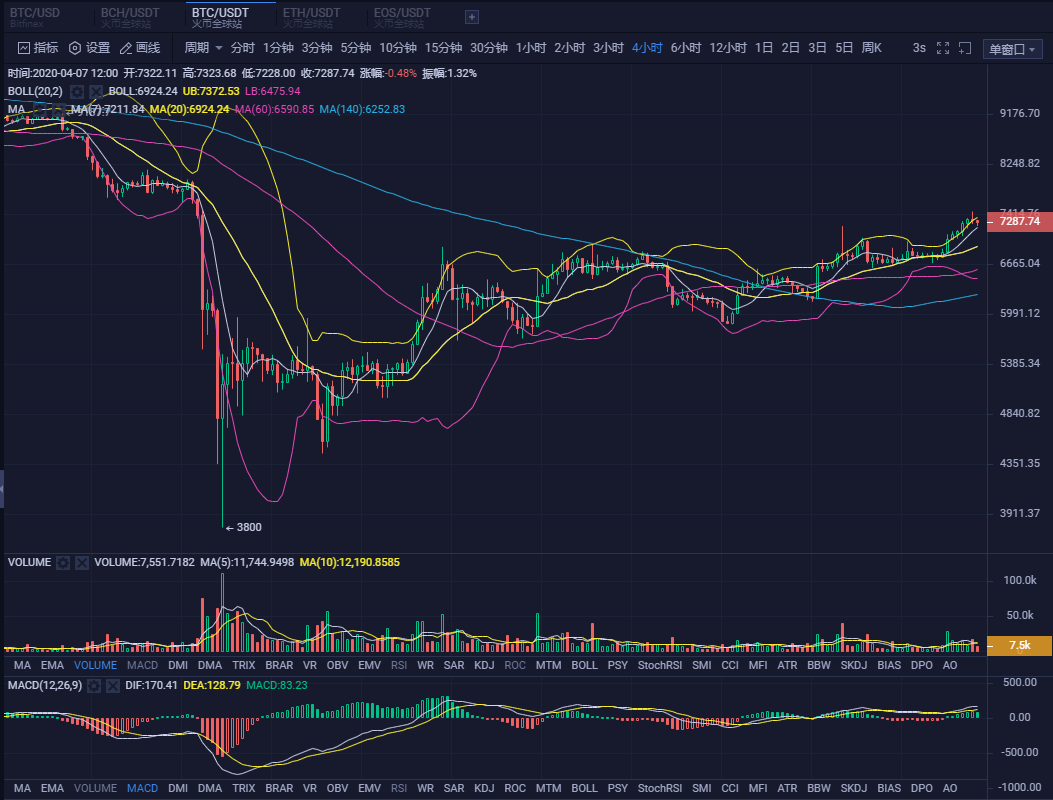Click the DEA:128.79 legend value
Viewport: 1053px width, 800px height.
click(x=212, y=685)
